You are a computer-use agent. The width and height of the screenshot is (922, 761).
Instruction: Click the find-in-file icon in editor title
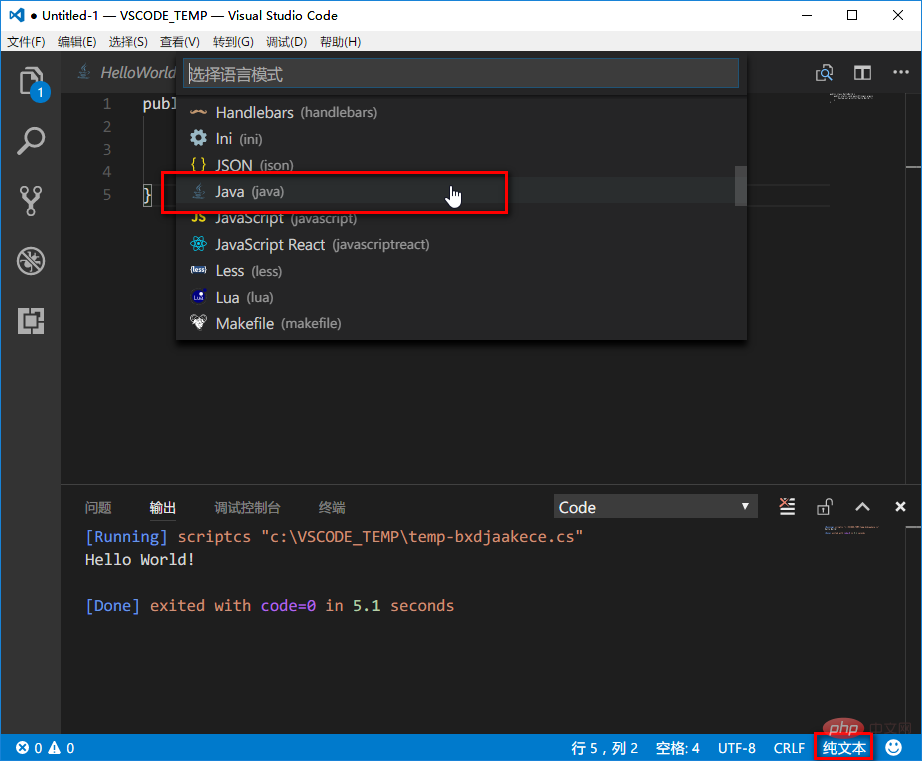(x=822, y=73)
